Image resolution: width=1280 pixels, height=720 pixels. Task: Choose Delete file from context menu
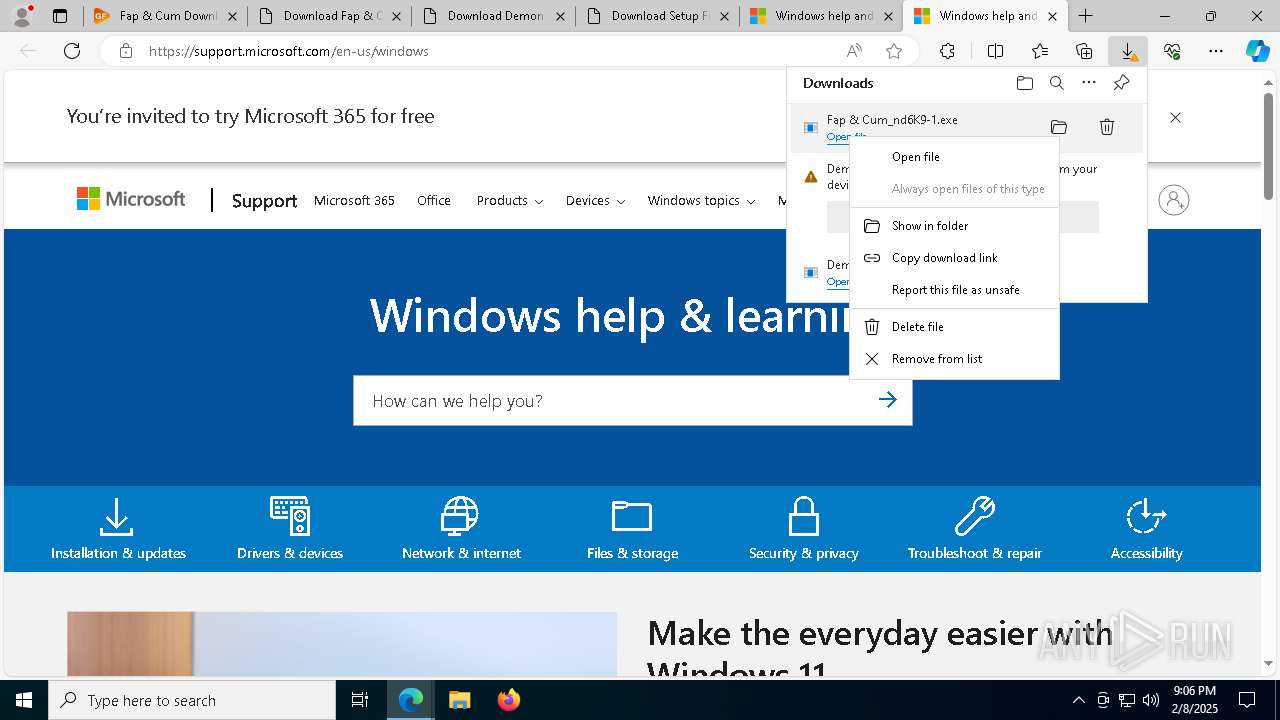954,327
